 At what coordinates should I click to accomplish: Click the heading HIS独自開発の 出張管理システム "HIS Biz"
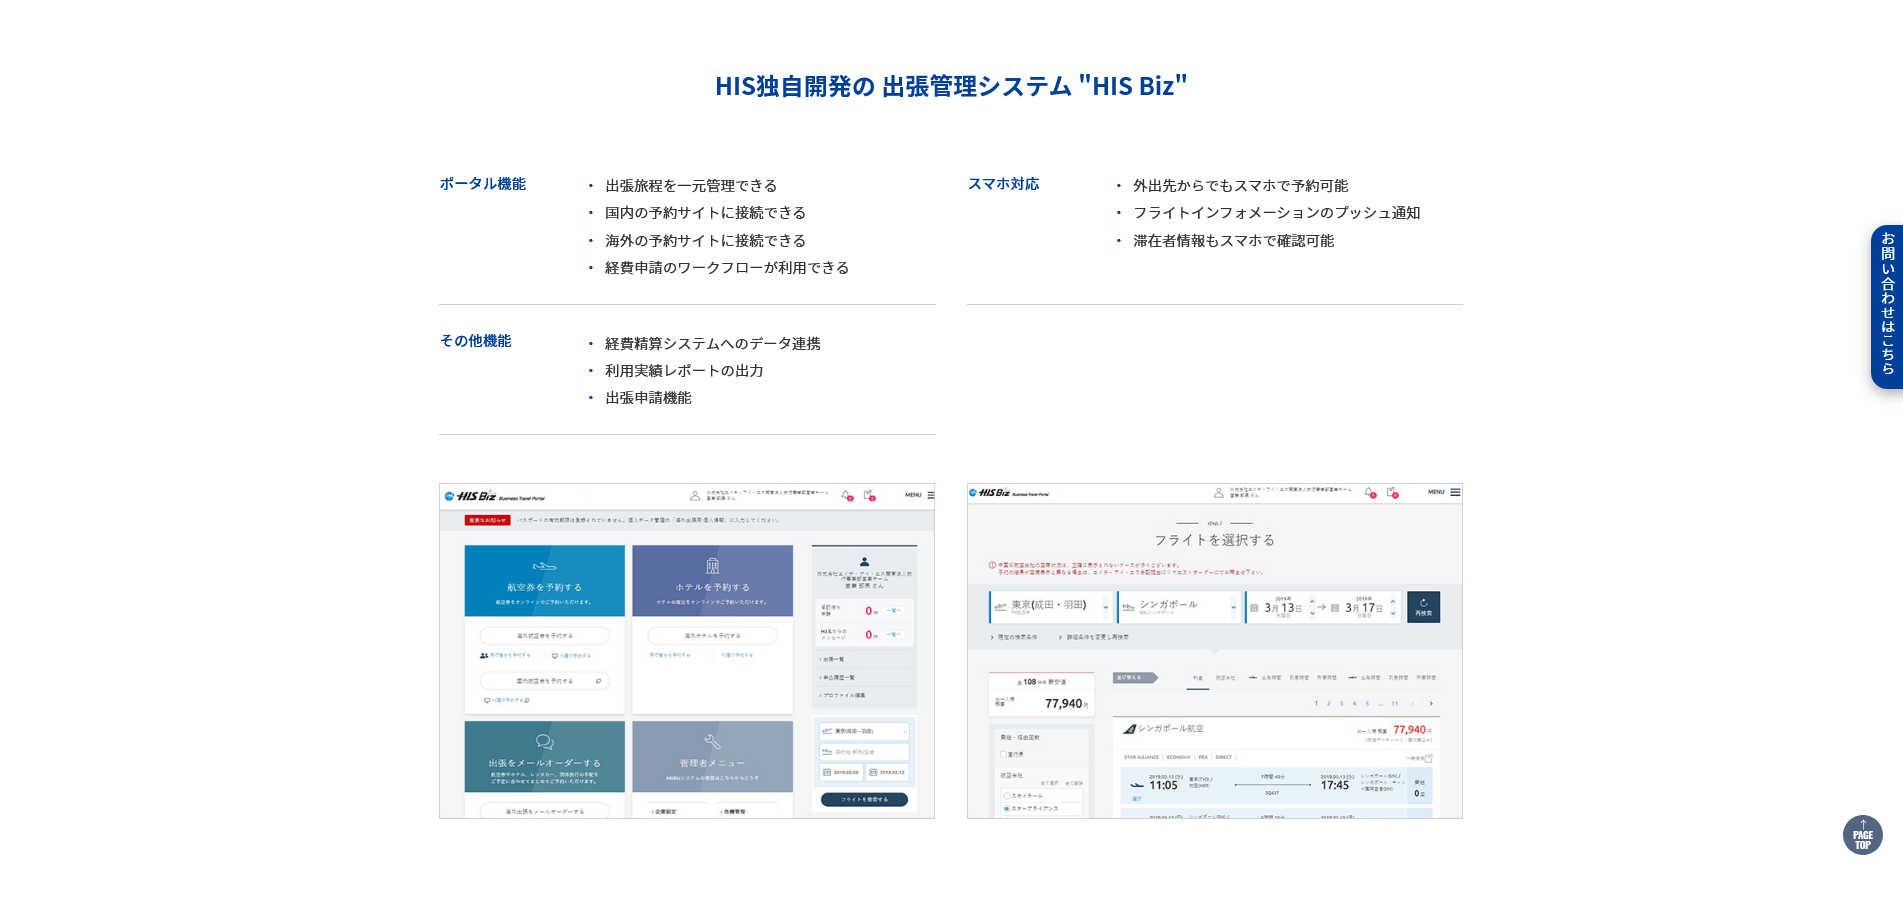pos(951,86)
